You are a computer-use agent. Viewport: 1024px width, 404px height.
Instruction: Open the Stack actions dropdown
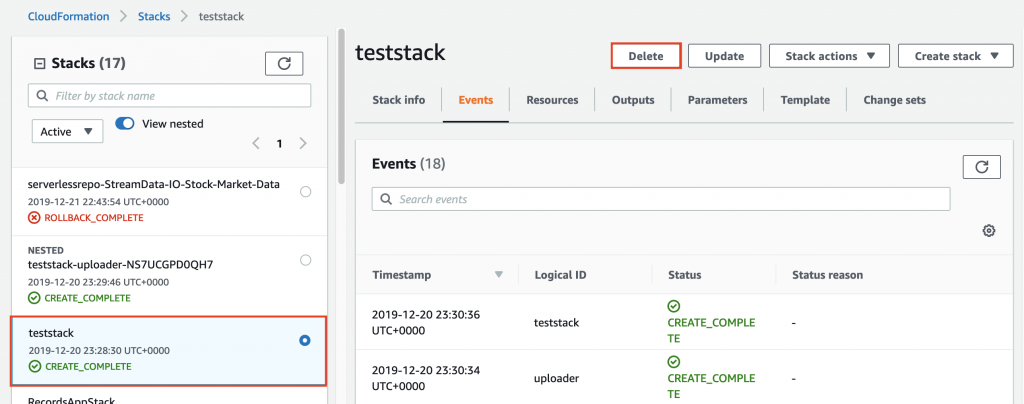[829, 56]
